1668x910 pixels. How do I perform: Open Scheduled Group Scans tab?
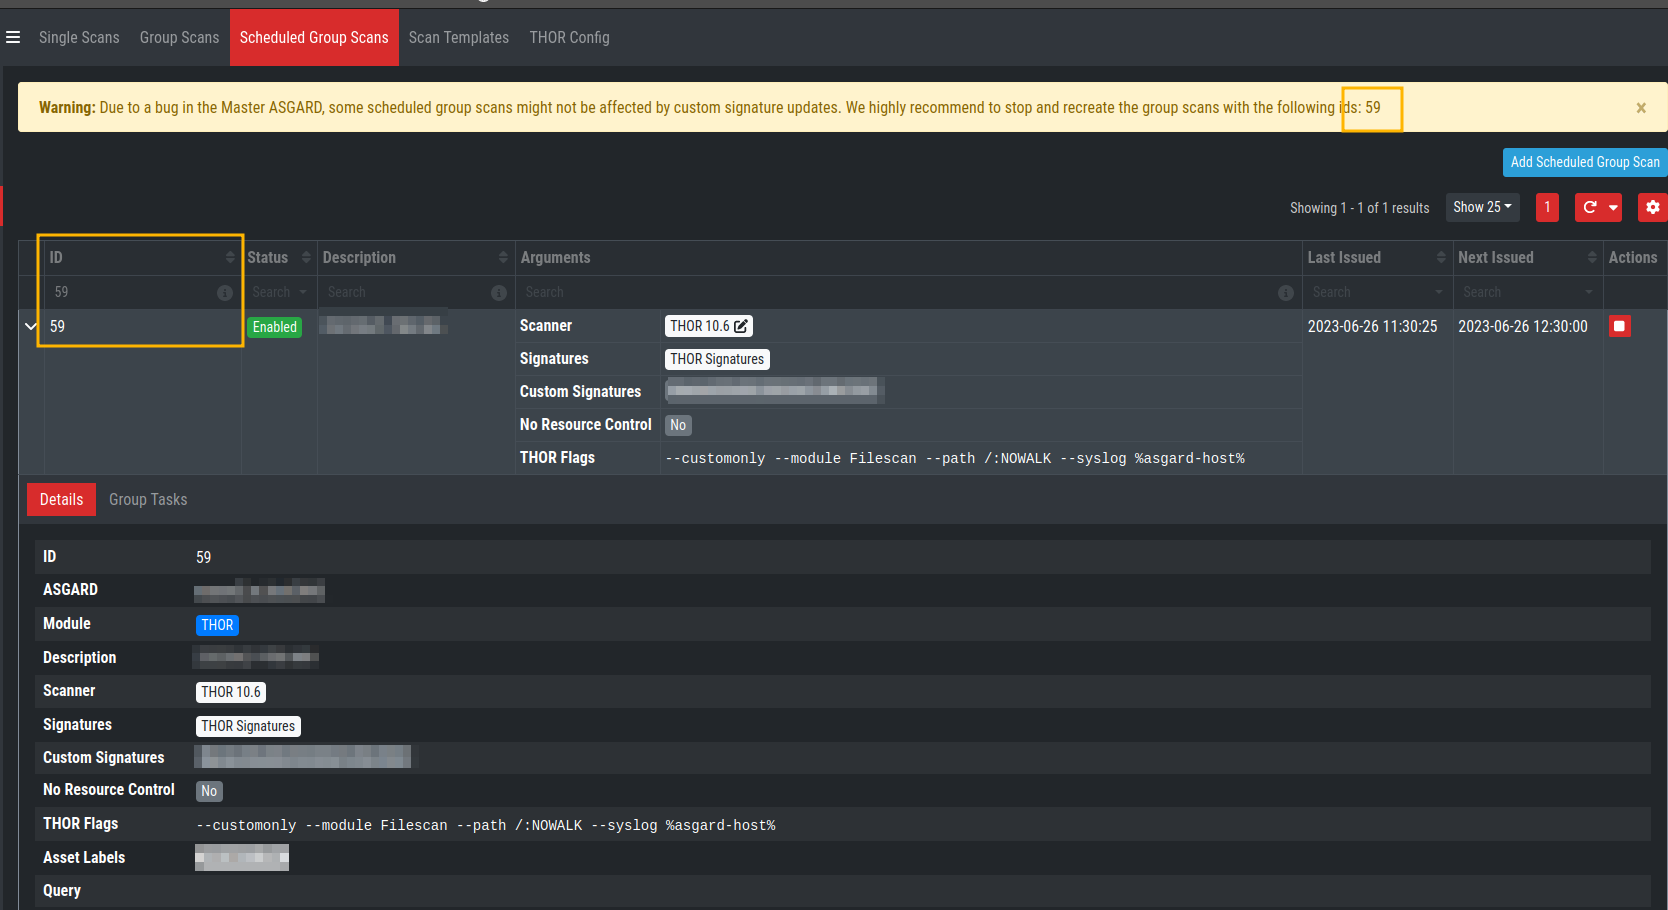(314, 37)
